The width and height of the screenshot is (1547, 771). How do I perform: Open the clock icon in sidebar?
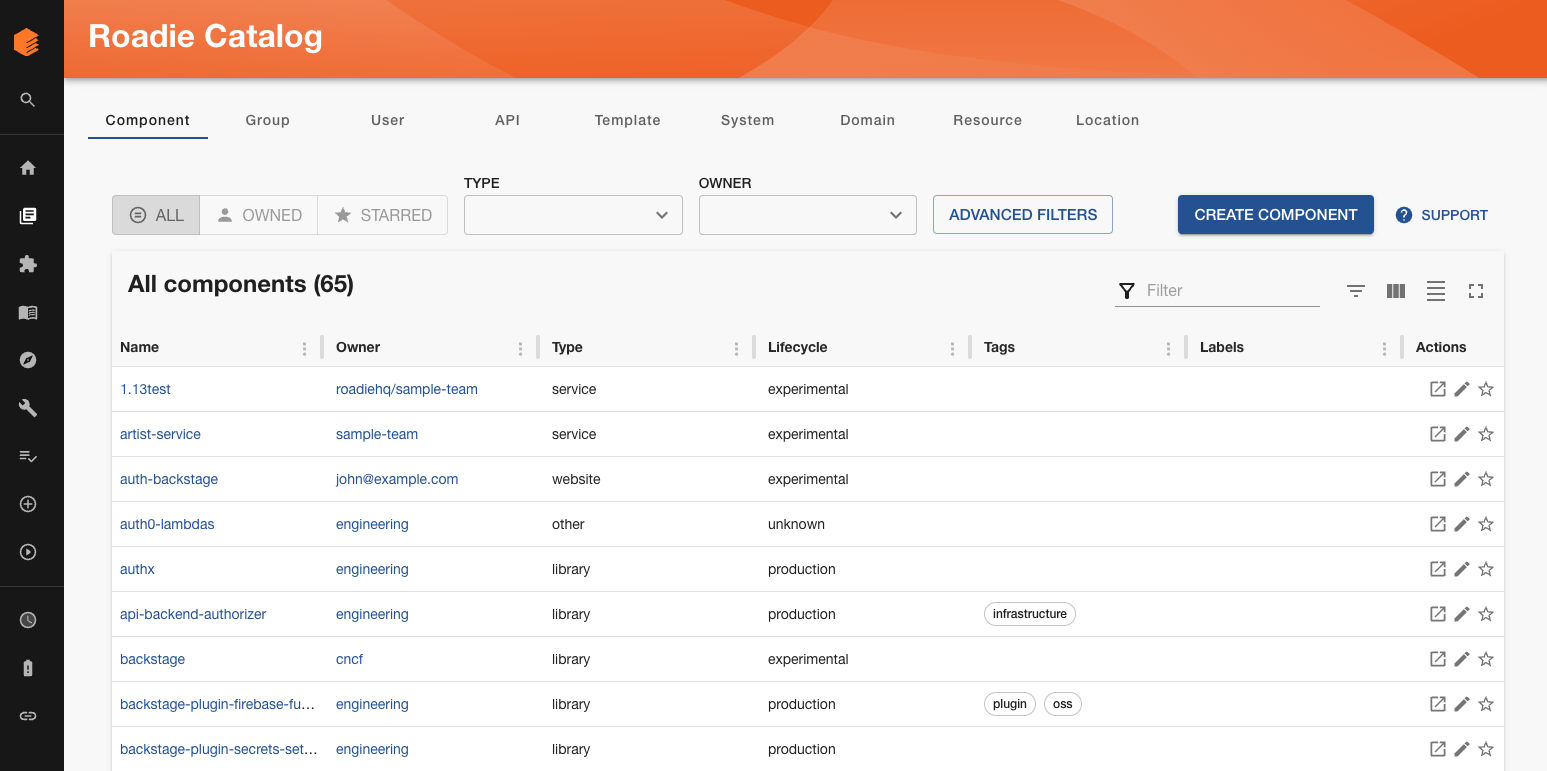[x=28, y=620]
